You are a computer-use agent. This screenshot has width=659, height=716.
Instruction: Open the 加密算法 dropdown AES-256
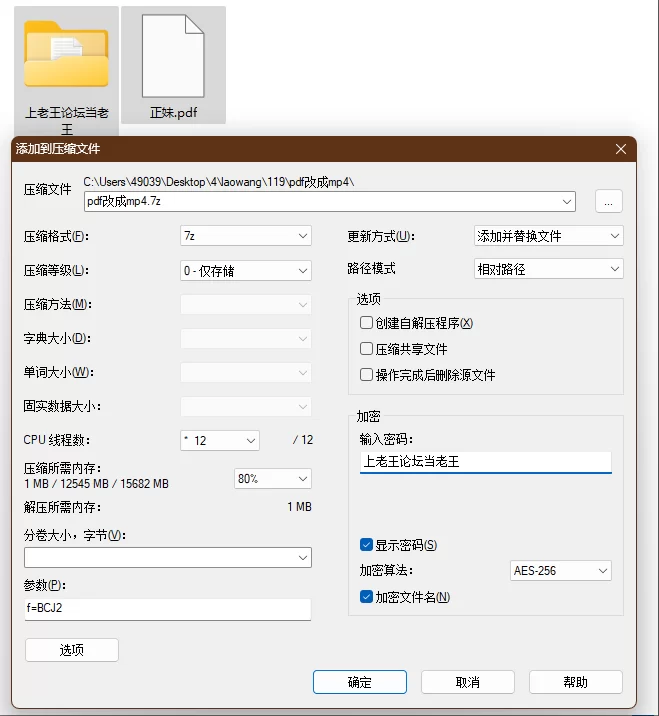pyautogui.click(x=560, y=571)
